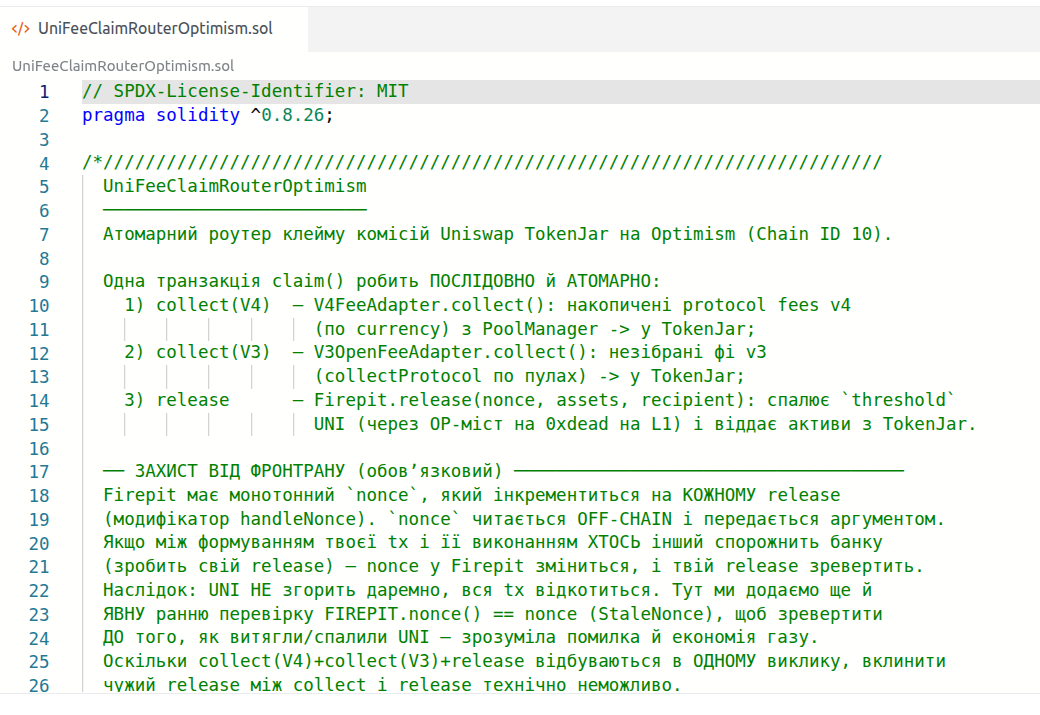Click the ^0.8.26 version number
This screenshot has width=1040, height=715.
[x=287, y=115]
